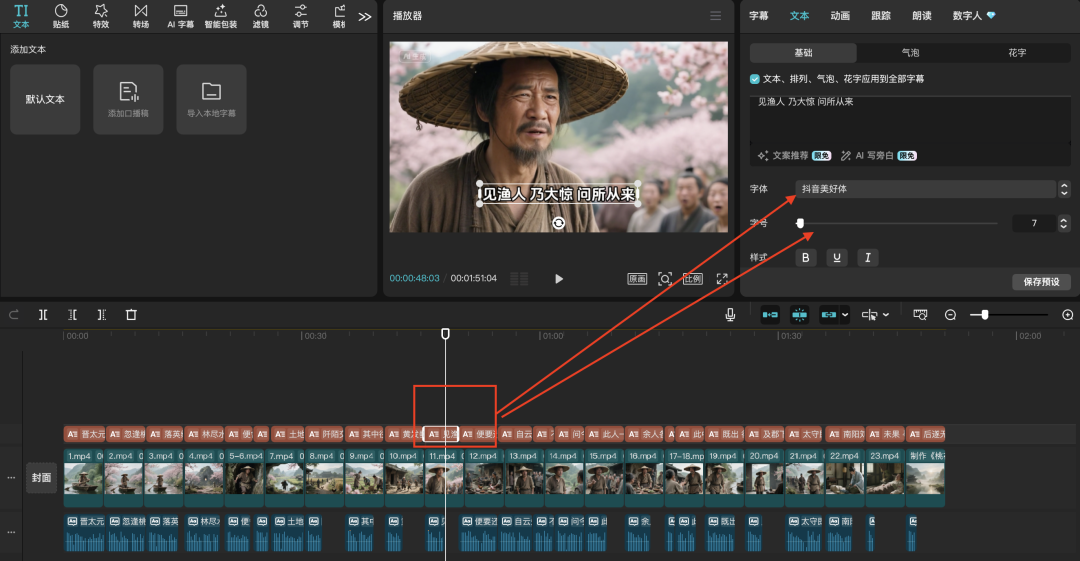Open the 贴纸 stickers tool
The width and height of the screenshot is (1080, 561).
61,16
